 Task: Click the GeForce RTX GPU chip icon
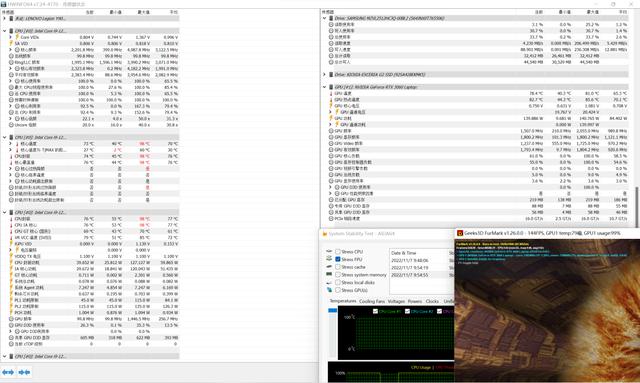(x=331, y=87)
